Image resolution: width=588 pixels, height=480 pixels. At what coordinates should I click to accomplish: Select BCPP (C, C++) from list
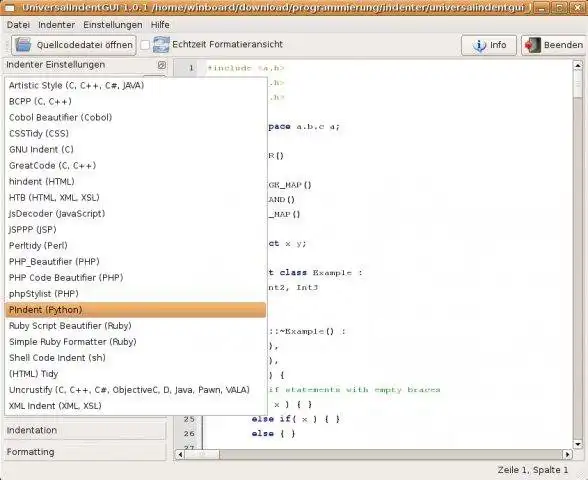136,102
